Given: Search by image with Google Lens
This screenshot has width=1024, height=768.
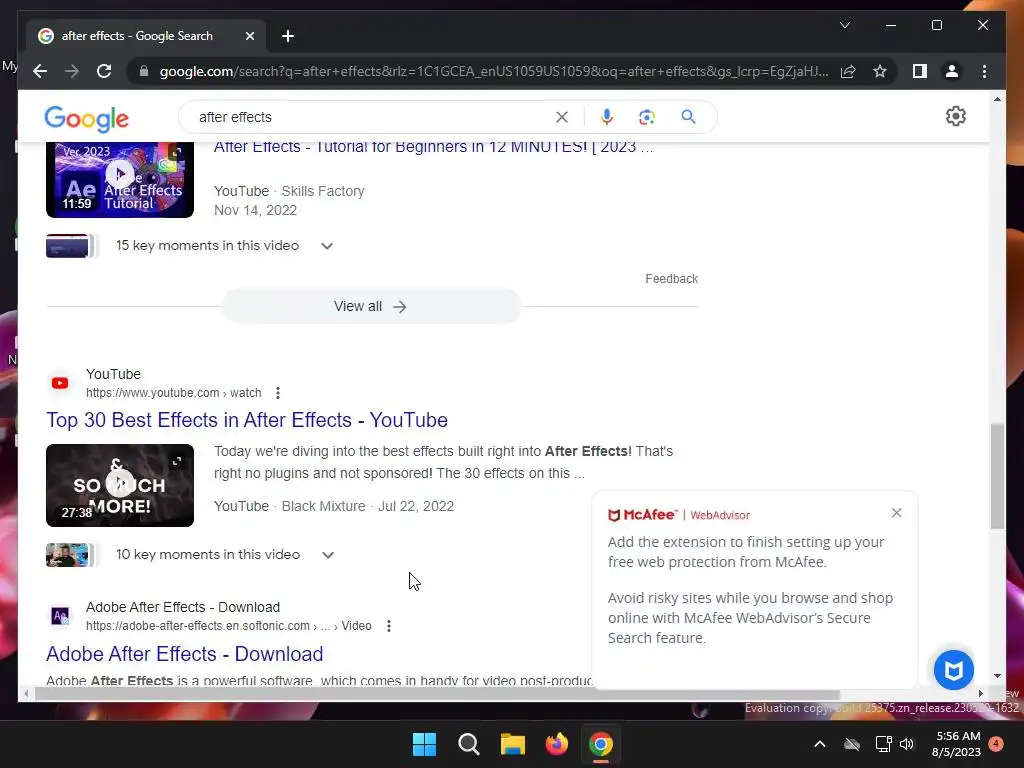Looking at the screenshot, I should tap(647, 117).
